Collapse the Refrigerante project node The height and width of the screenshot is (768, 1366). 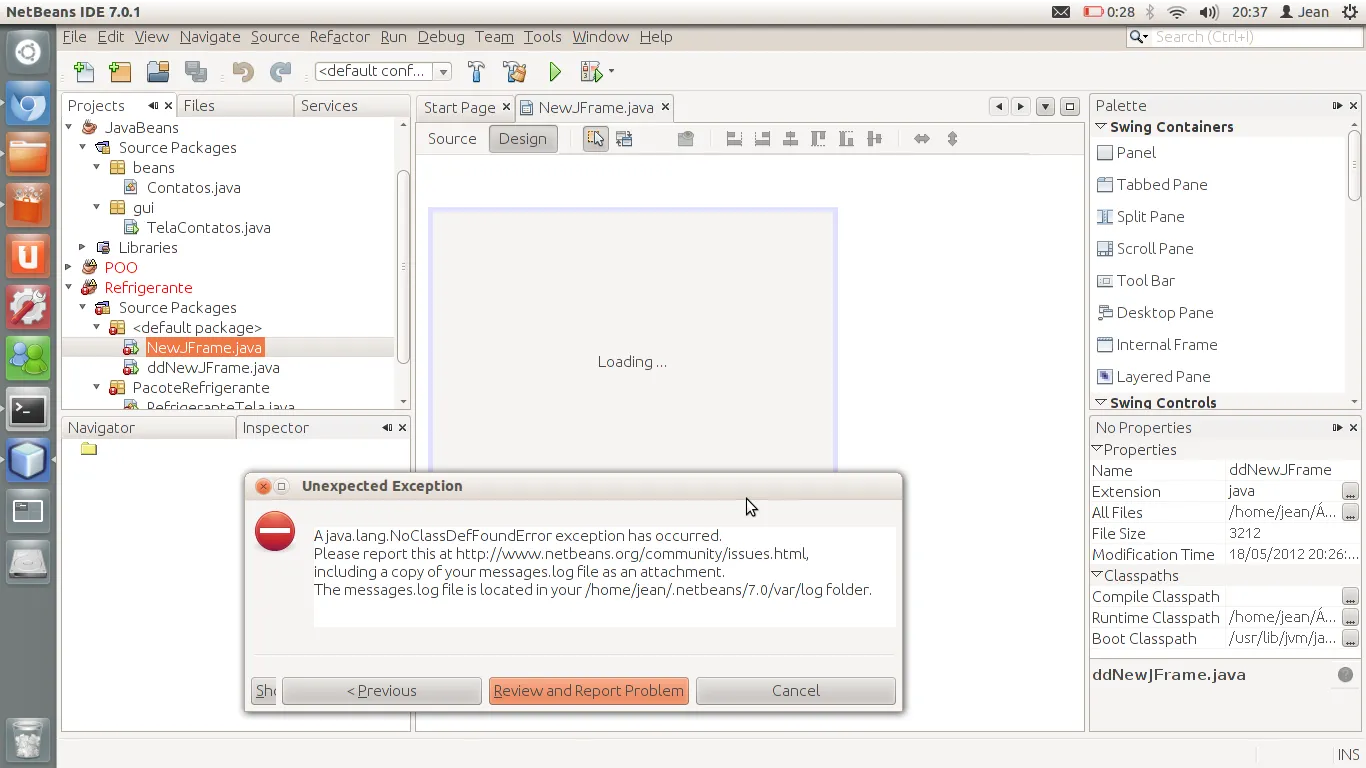(69, 287)
